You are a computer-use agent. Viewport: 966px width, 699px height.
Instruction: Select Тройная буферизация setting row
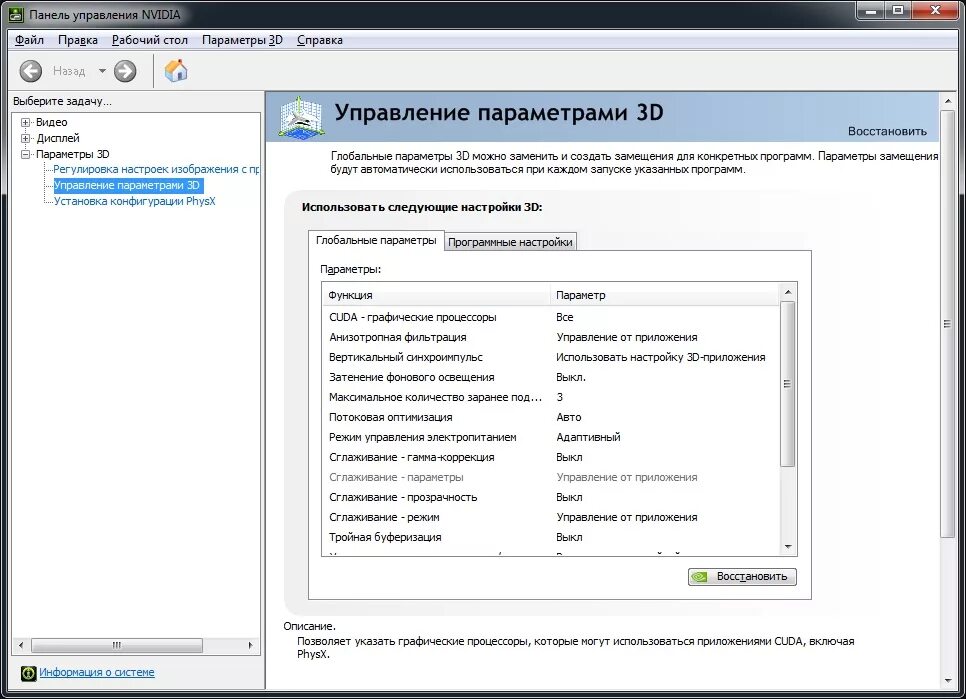pyautogui.click(x=551, y=537)
